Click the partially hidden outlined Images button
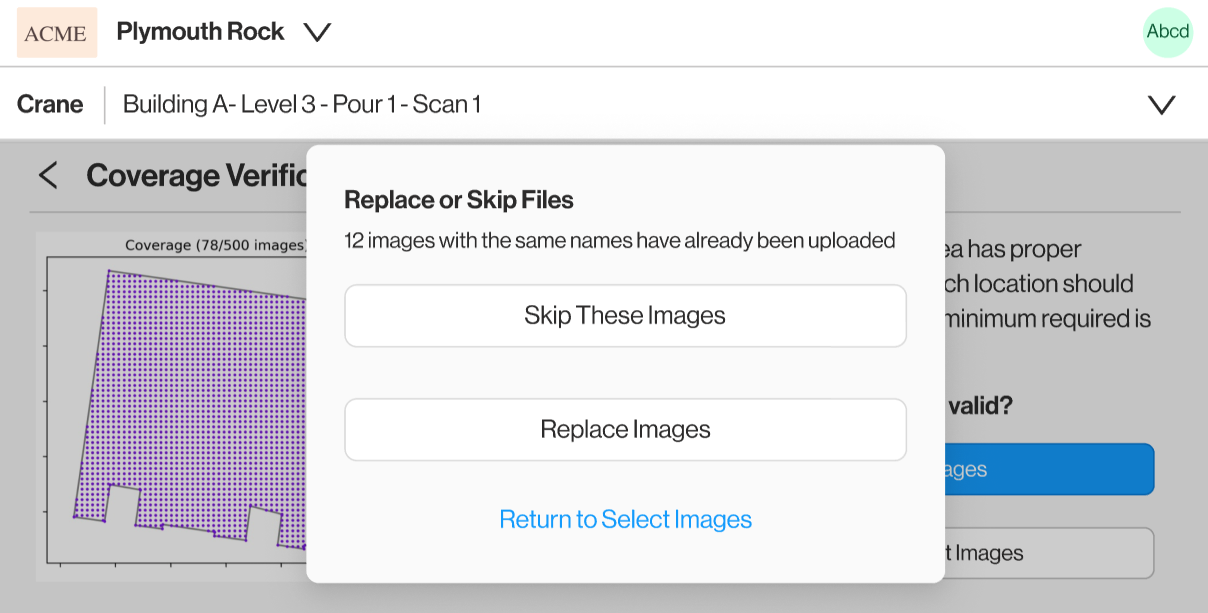 (1049, 553)
